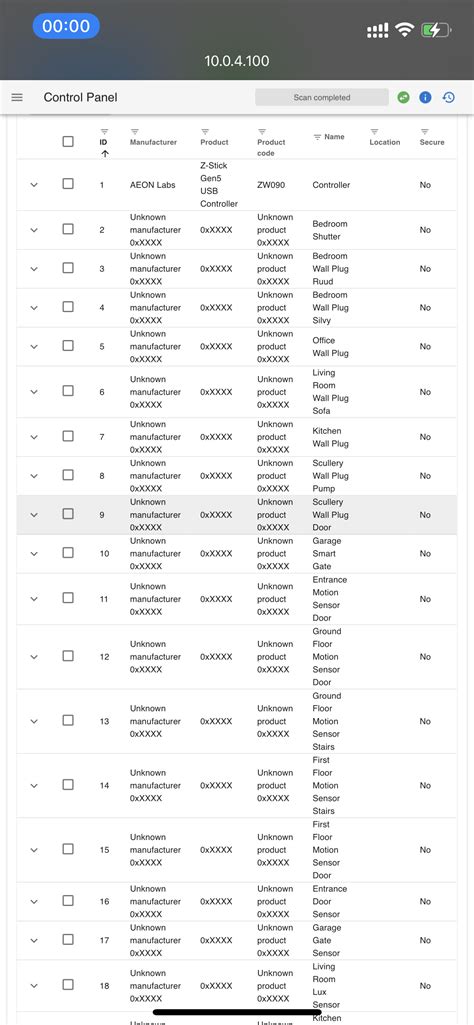Click the Scan completed status button
The image size is (474, 1025).
(x=322, y=97)
